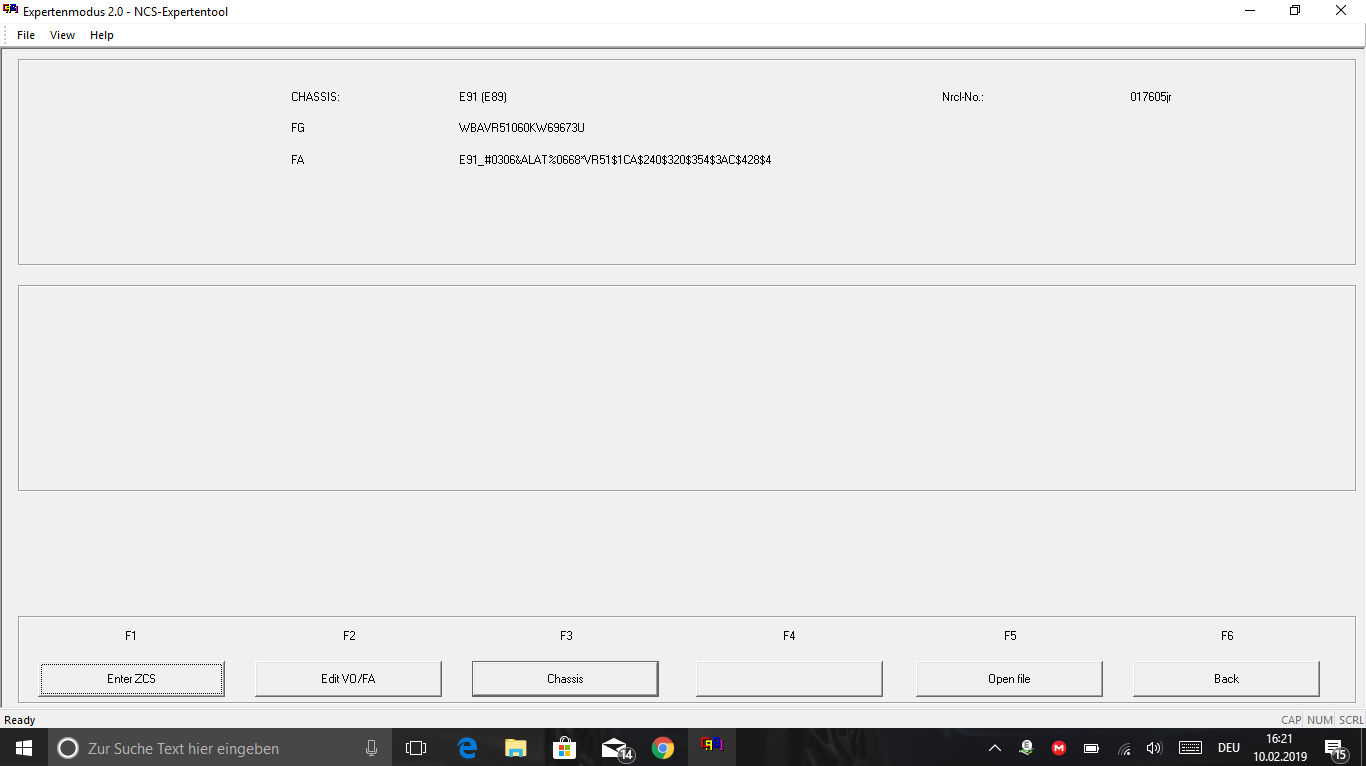Click the search microphone icon
Screen dimensions: 1366x766
point(371,748)
